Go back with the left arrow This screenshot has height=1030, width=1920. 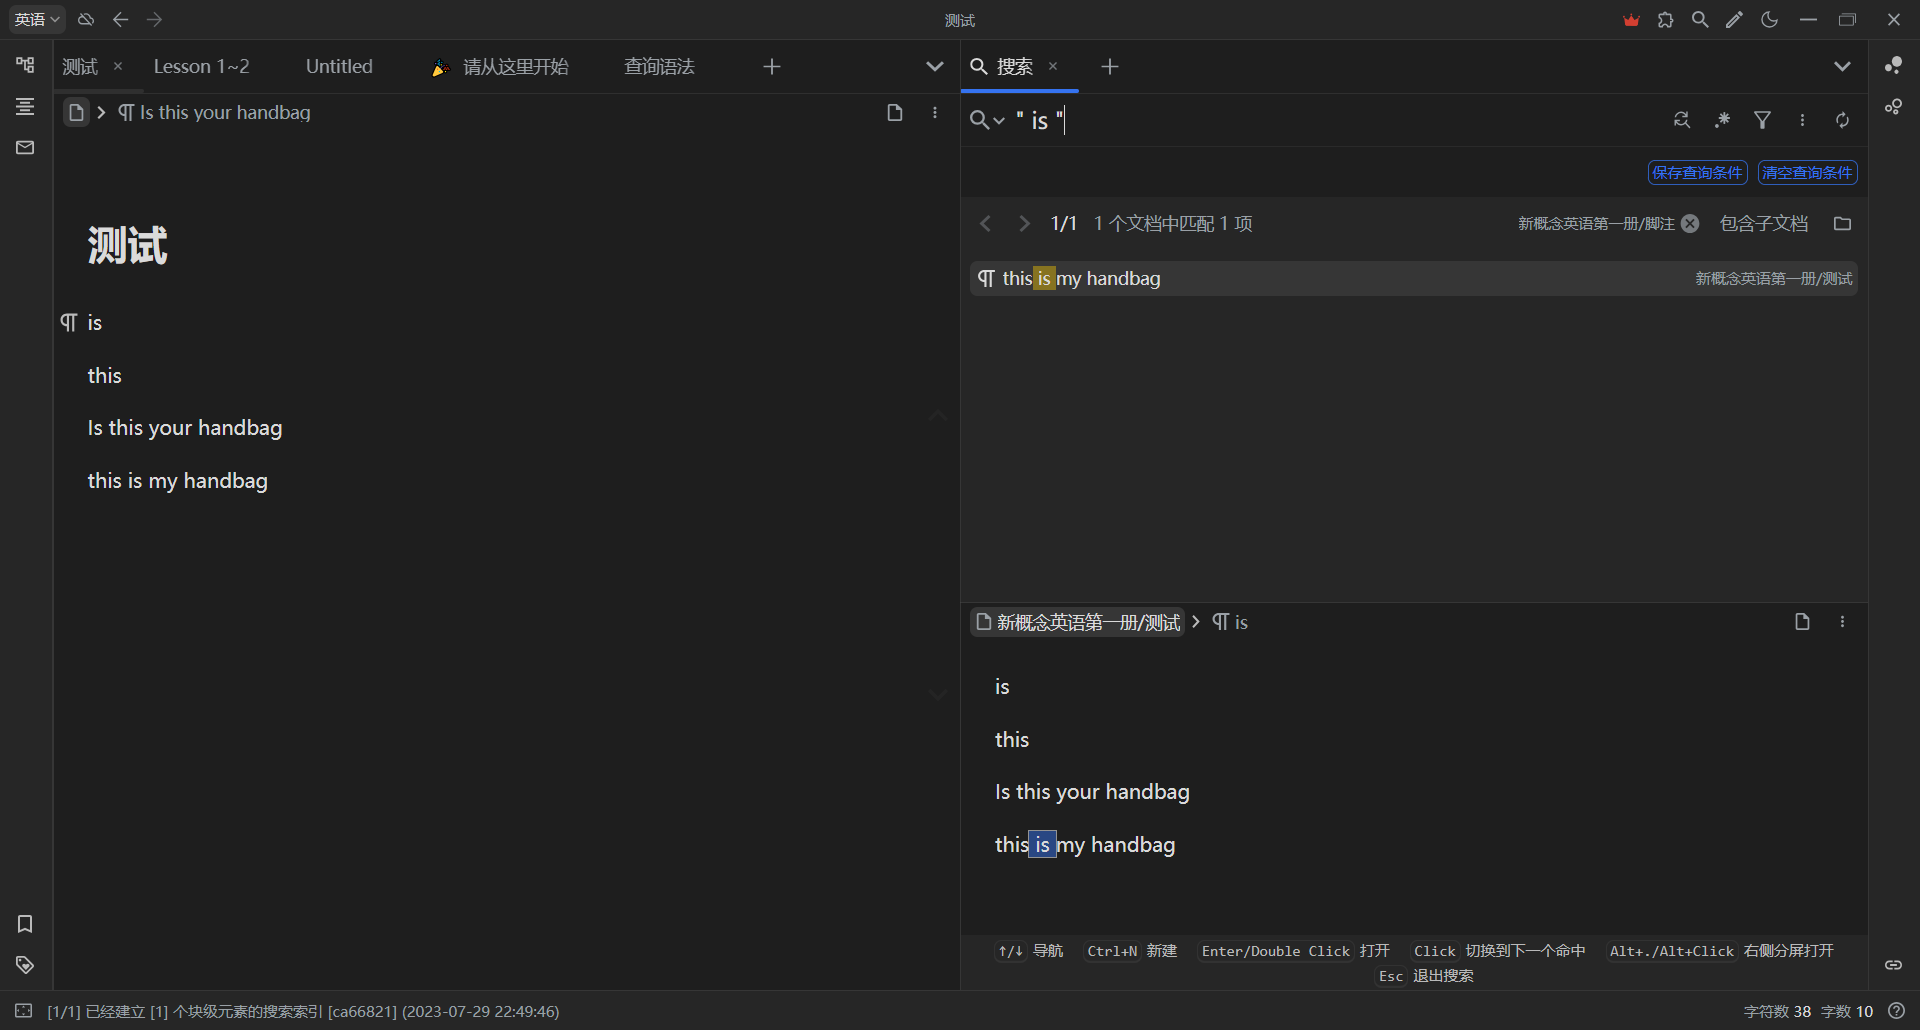[121, 19]
